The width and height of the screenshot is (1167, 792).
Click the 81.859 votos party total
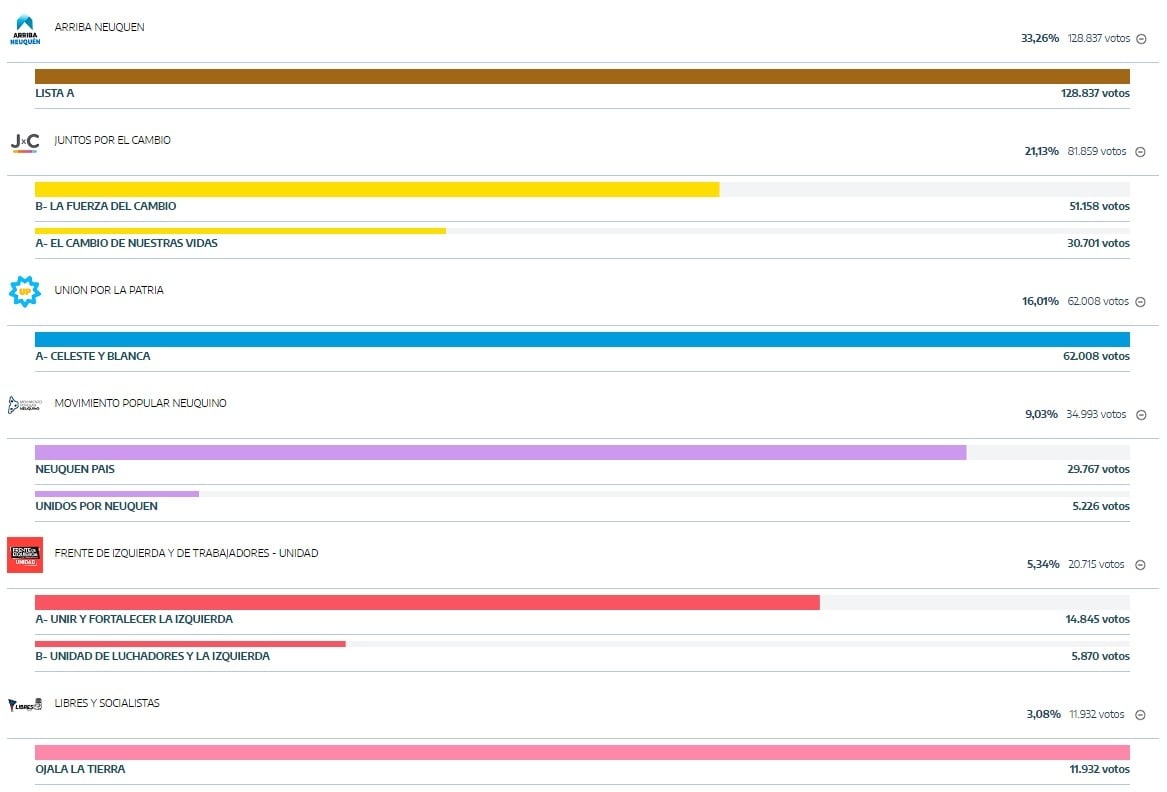click(x=1097, y=151)
